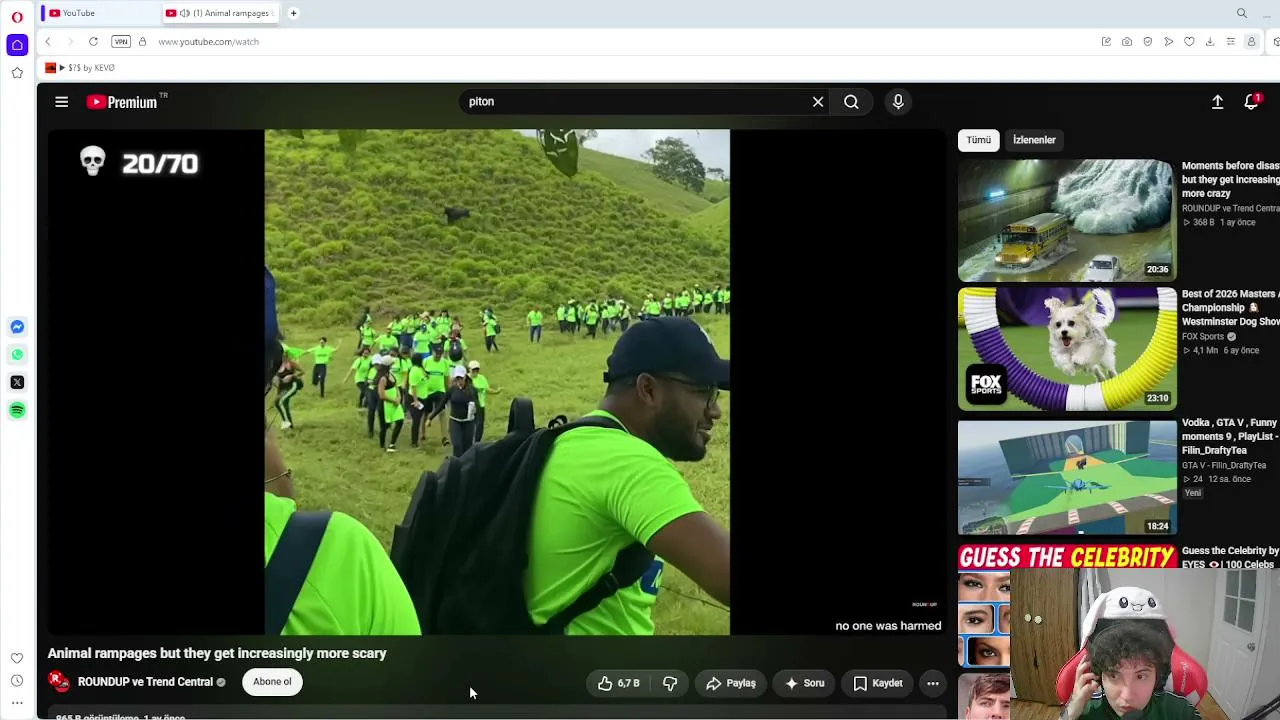The height and width of the screenshot is (720, 1280).
Task: Open Messenger in the Opera sidebar
Action: (x=17, y=327)
